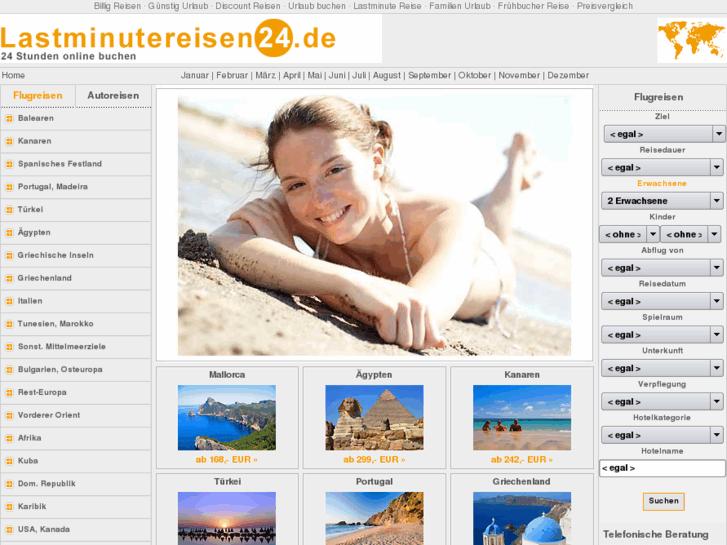727x545 pixels.
Task: Select Oktober in the month navigation
Action: click(474, 75)
